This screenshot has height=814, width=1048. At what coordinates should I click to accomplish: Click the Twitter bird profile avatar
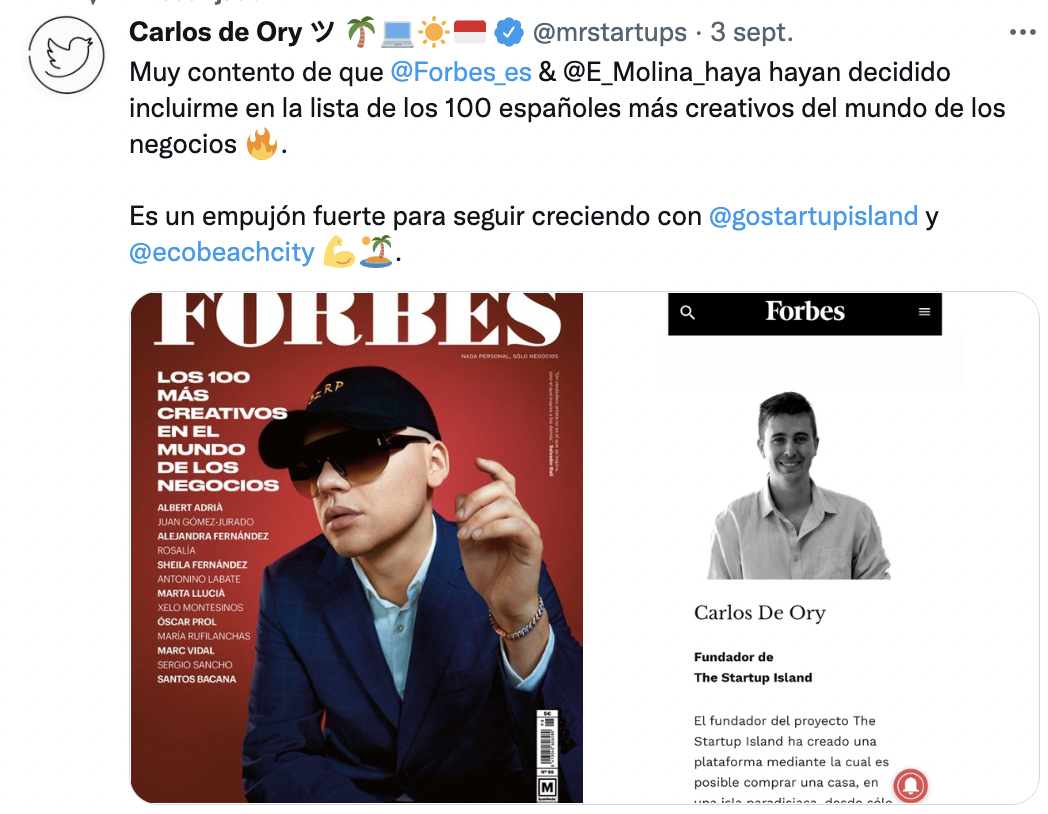(66, 55)
